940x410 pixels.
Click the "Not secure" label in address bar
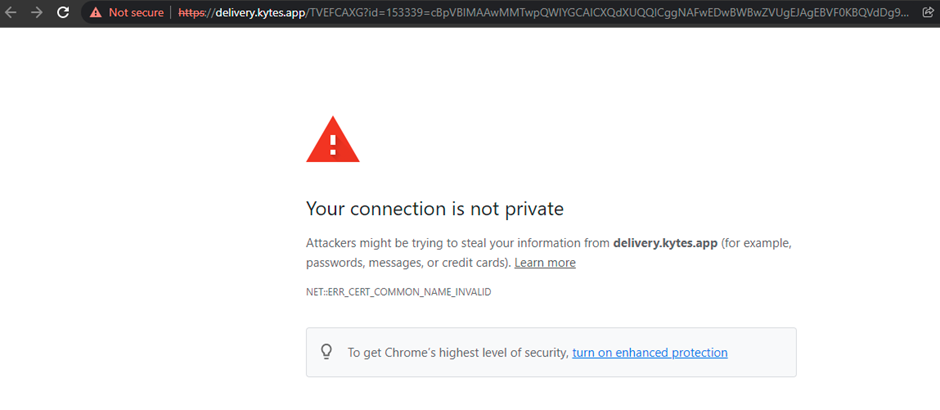(x=135, y=13)
